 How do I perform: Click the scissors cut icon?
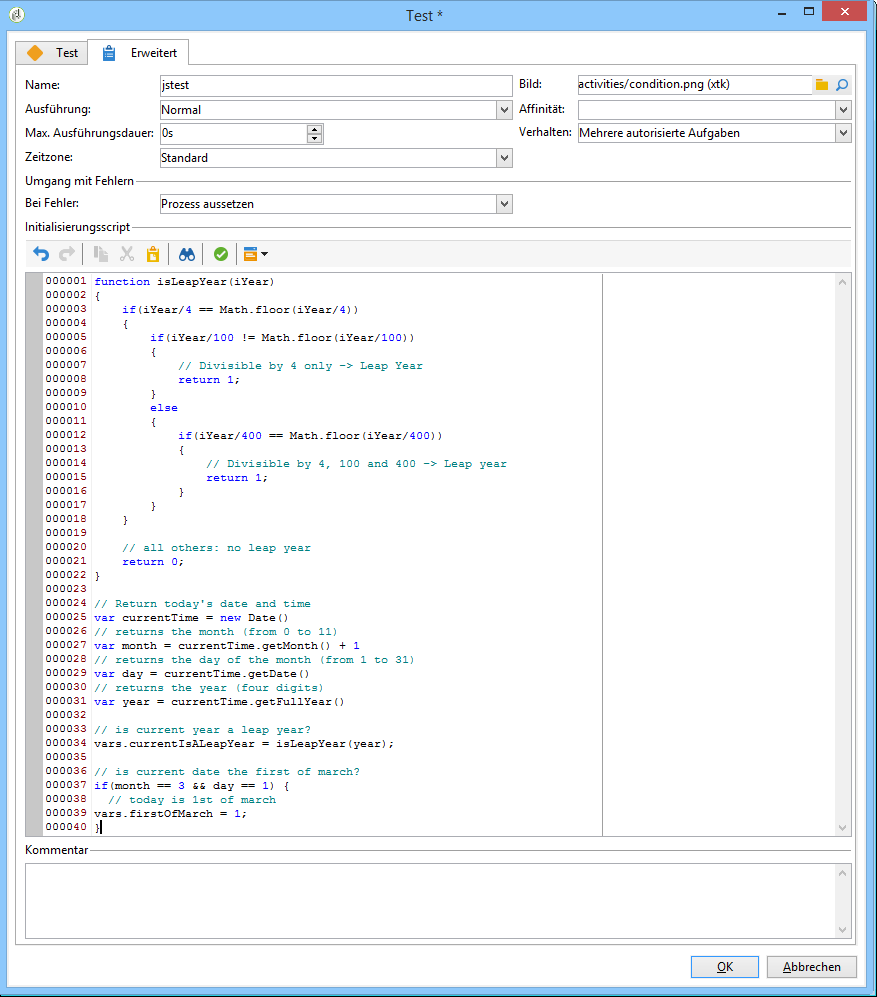coord(127,254)
